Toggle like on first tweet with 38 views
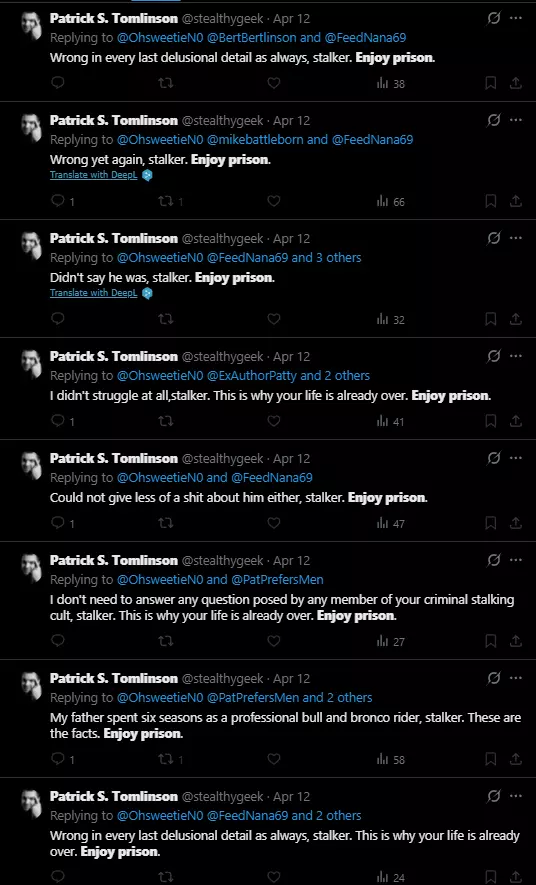Image resolution: width=536 pixels, height=885 pixels. tap(274, 83)
